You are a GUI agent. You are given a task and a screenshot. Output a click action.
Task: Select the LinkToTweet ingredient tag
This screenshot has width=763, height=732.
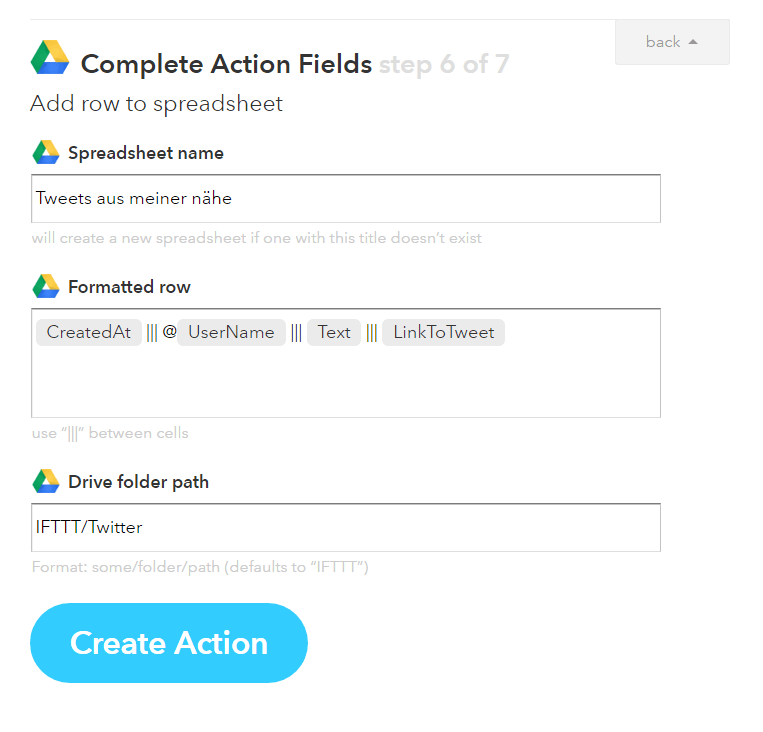click(x=443, y=332)
